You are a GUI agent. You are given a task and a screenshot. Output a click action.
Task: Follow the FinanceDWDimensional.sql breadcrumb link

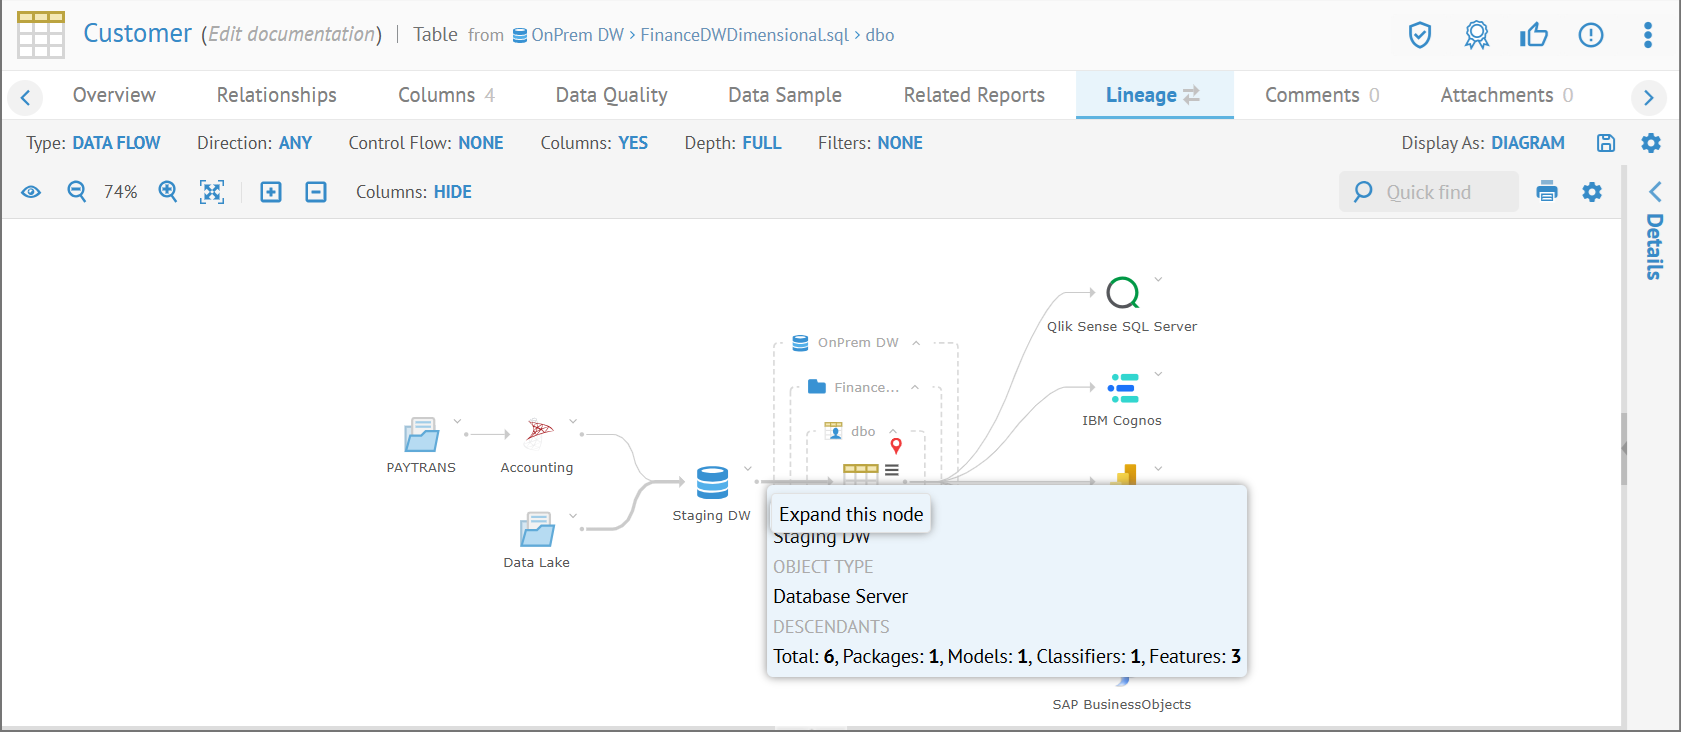(744, 35)
